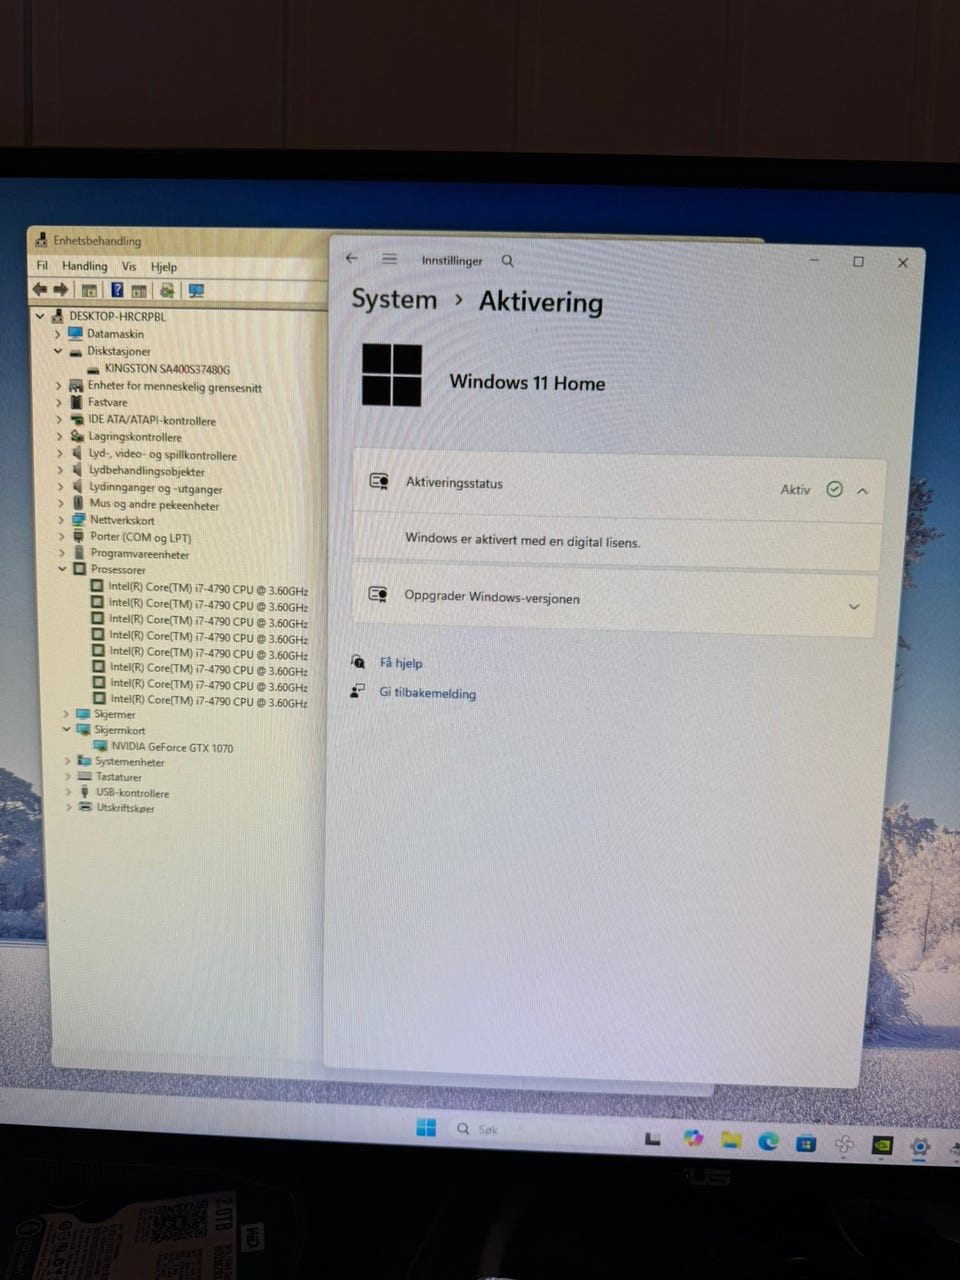Image resolution: width=960 pixels, height=1280 pixels.
Task: Select the last Intel Core i7-4790 entry
Action: [209, 701]
